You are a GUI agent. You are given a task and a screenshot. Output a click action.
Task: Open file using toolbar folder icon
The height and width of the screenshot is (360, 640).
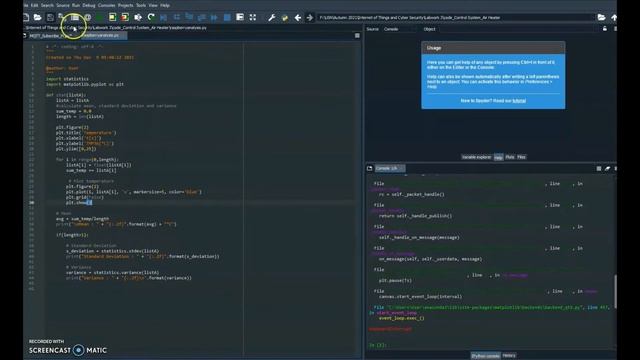coord(38,18)
